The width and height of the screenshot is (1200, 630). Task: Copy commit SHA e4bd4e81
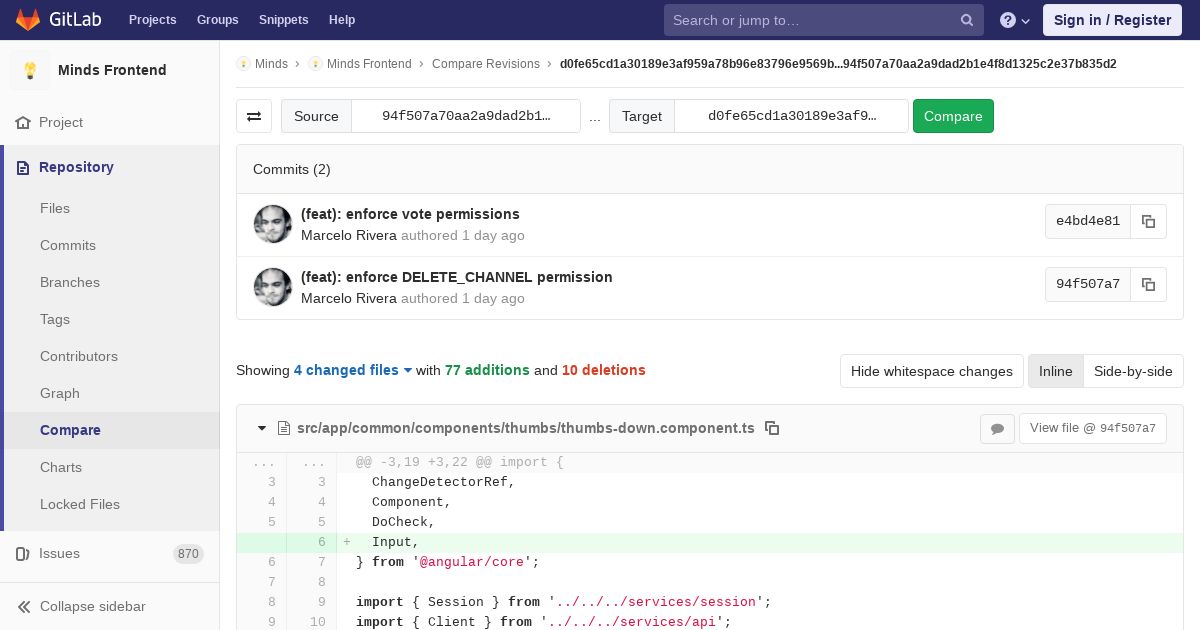(1148, 221)
